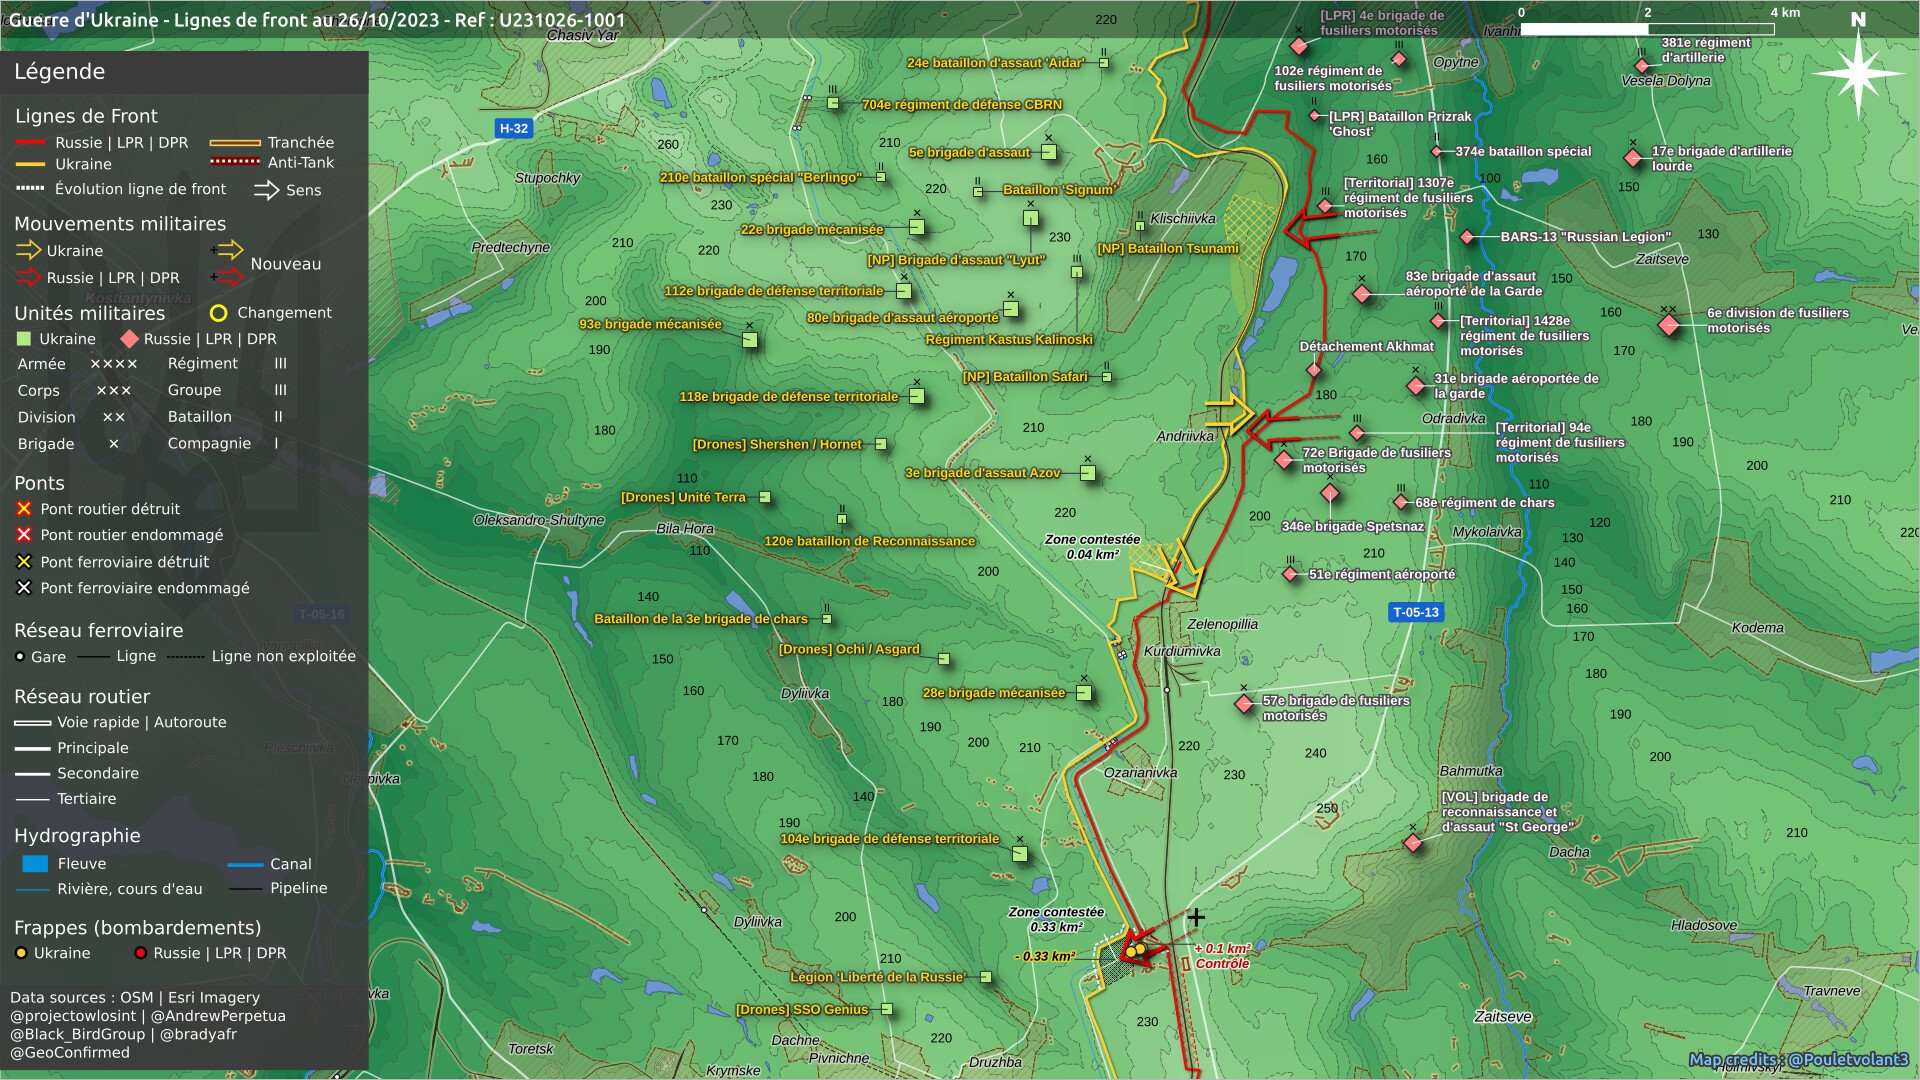1920x1080 pixels.
Task: Click the 17e brigade d'artillerie lourde diamond
Action: tap(1633, 158)
